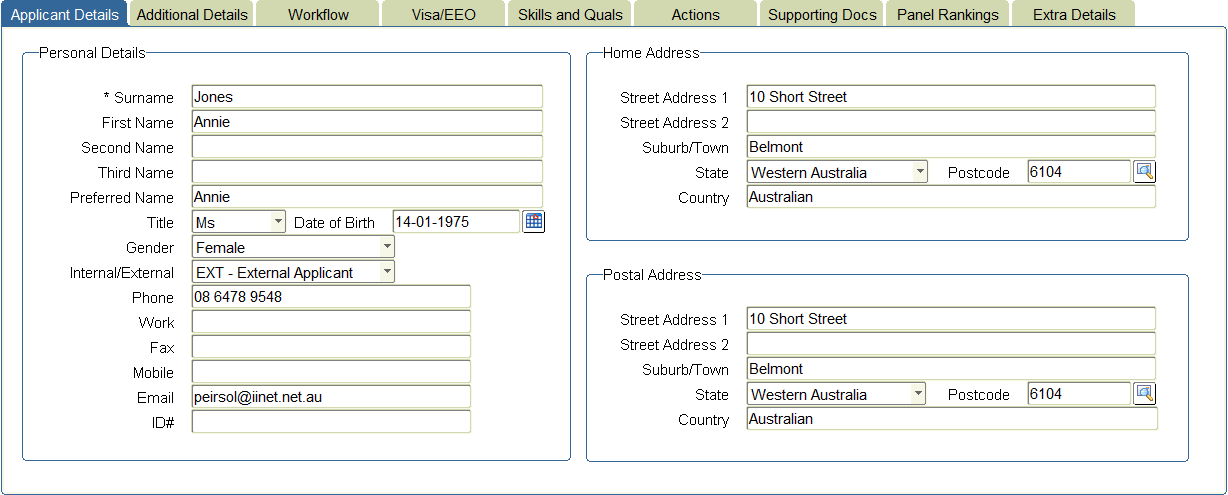This screenshot has width=1228, height=495.
Task: Click the empty Fax field
Action: click(x=331, y=347)
